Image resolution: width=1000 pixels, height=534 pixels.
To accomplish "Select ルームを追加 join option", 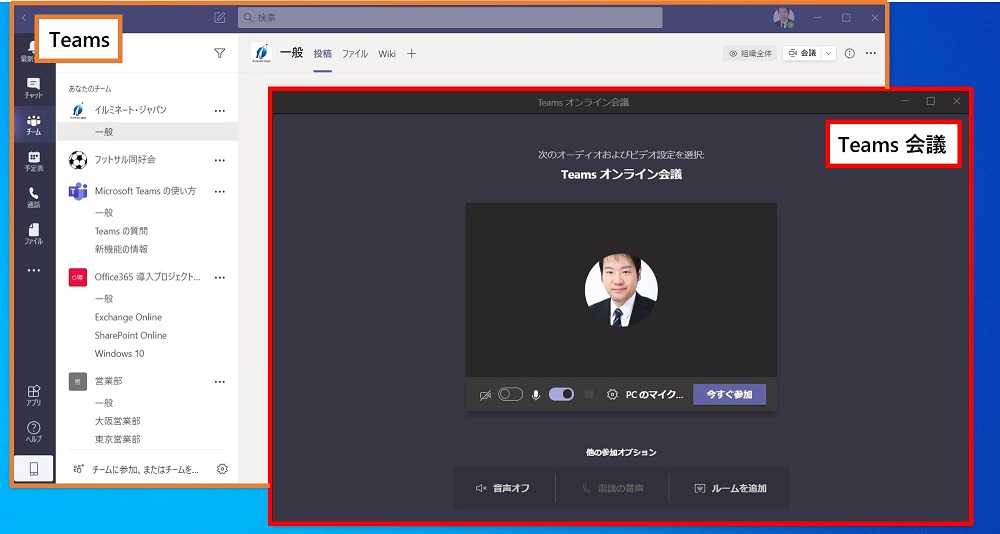I will [x=730, y=488].
